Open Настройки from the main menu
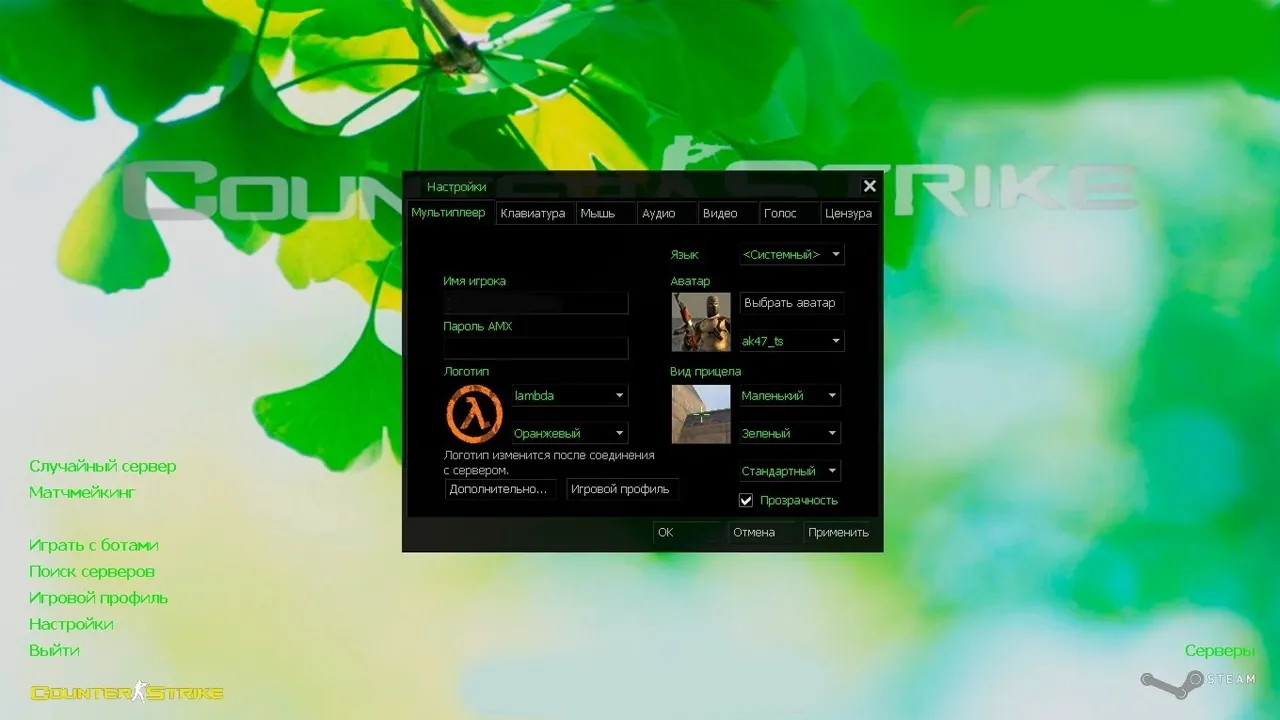 pyautogui.click(x=71, y=624)
